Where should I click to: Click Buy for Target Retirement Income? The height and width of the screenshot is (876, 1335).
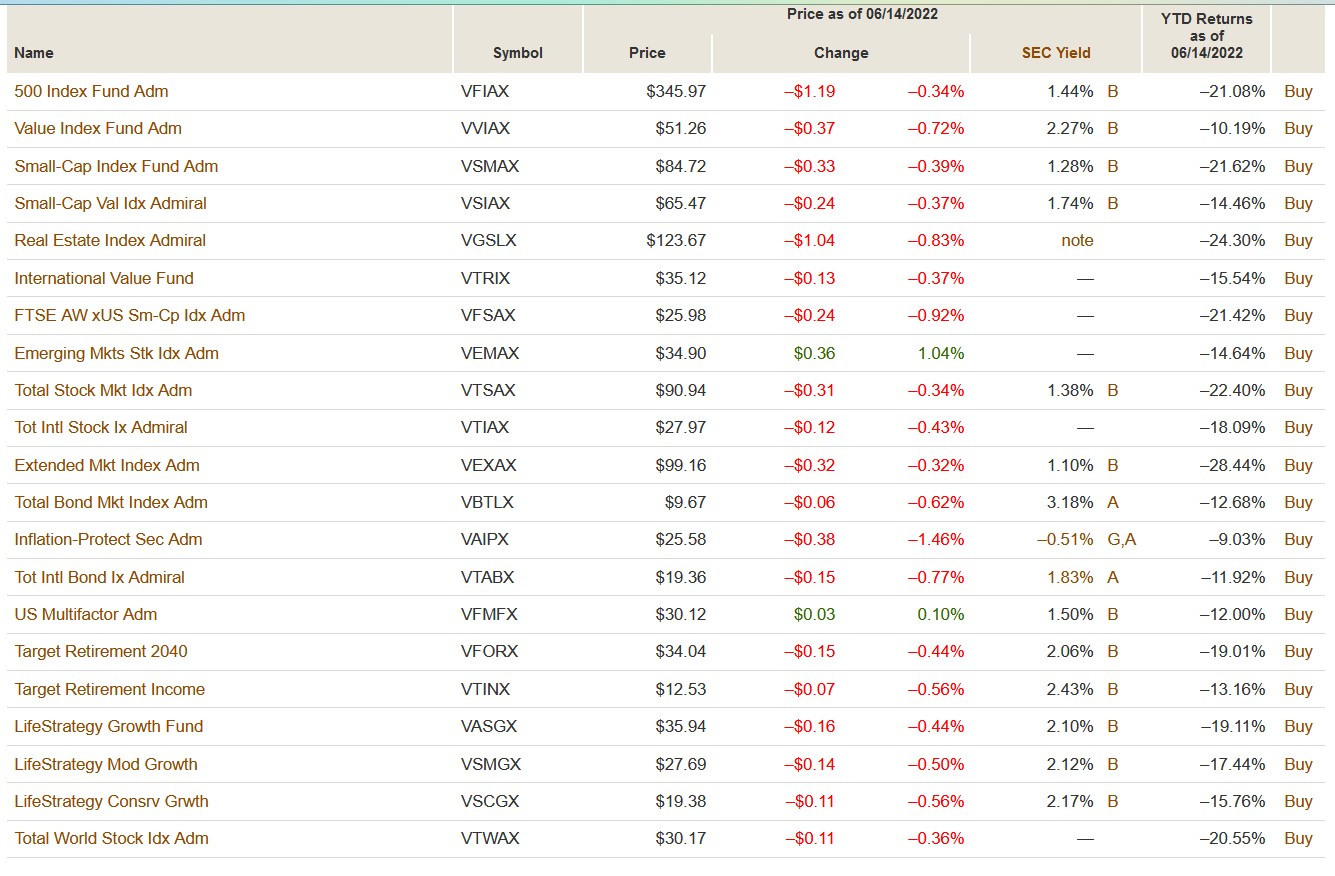1298,689
